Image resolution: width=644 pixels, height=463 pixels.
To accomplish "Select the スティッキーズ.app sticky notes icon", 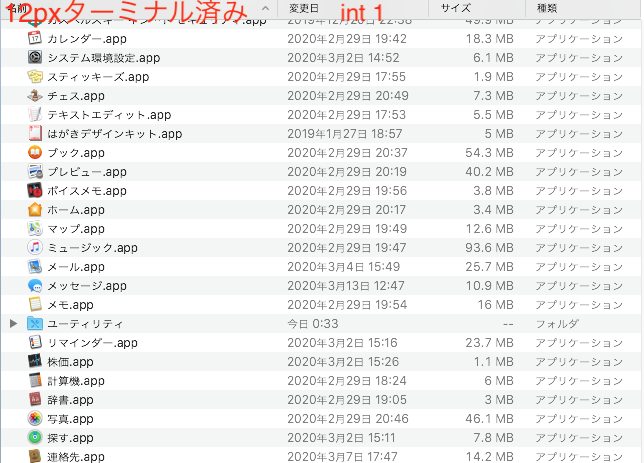I will click(x=35, y=76).
